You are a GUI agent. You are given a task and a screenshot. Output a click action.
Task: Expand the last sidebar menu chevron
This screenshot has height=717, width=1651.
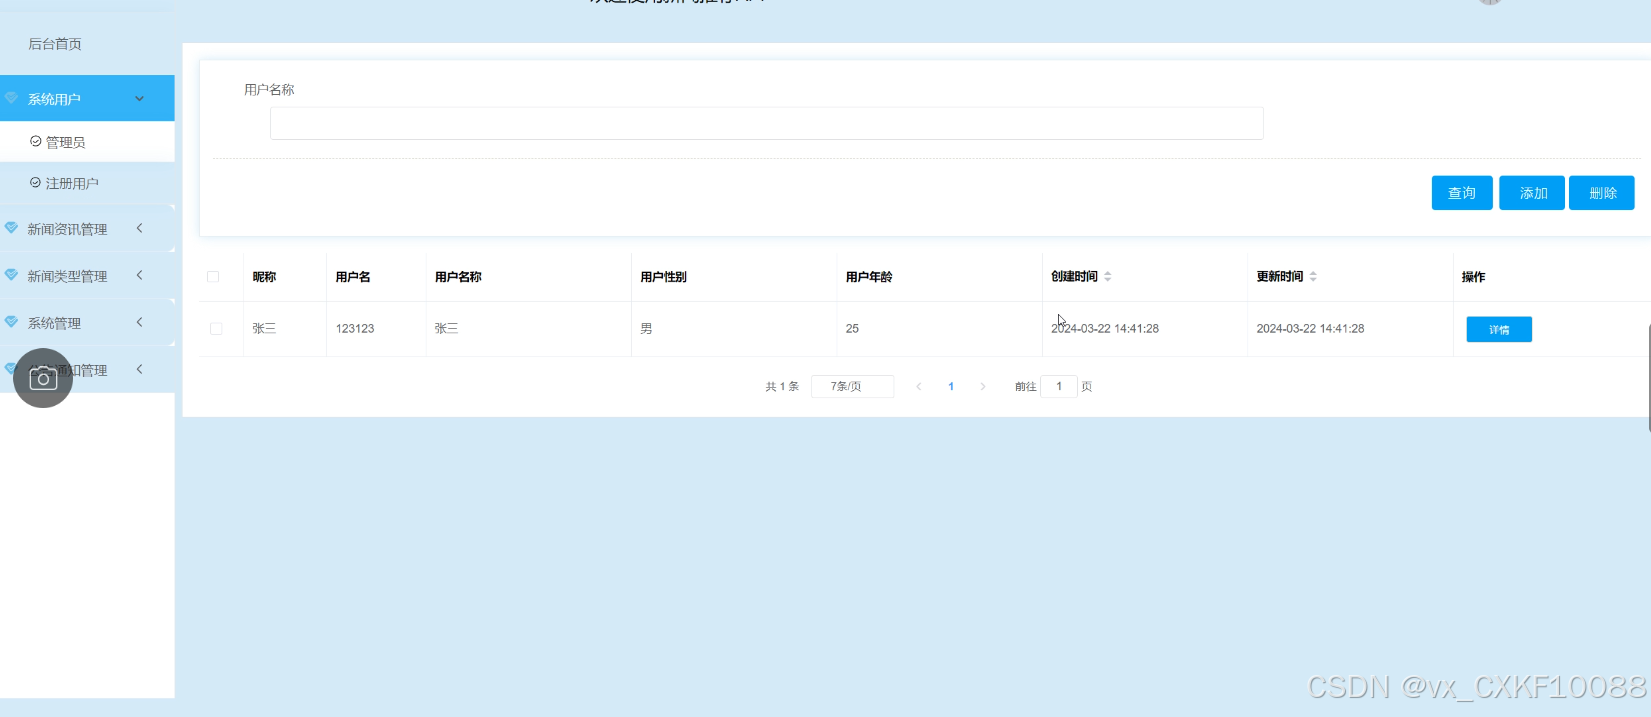(x=140, y=369)
